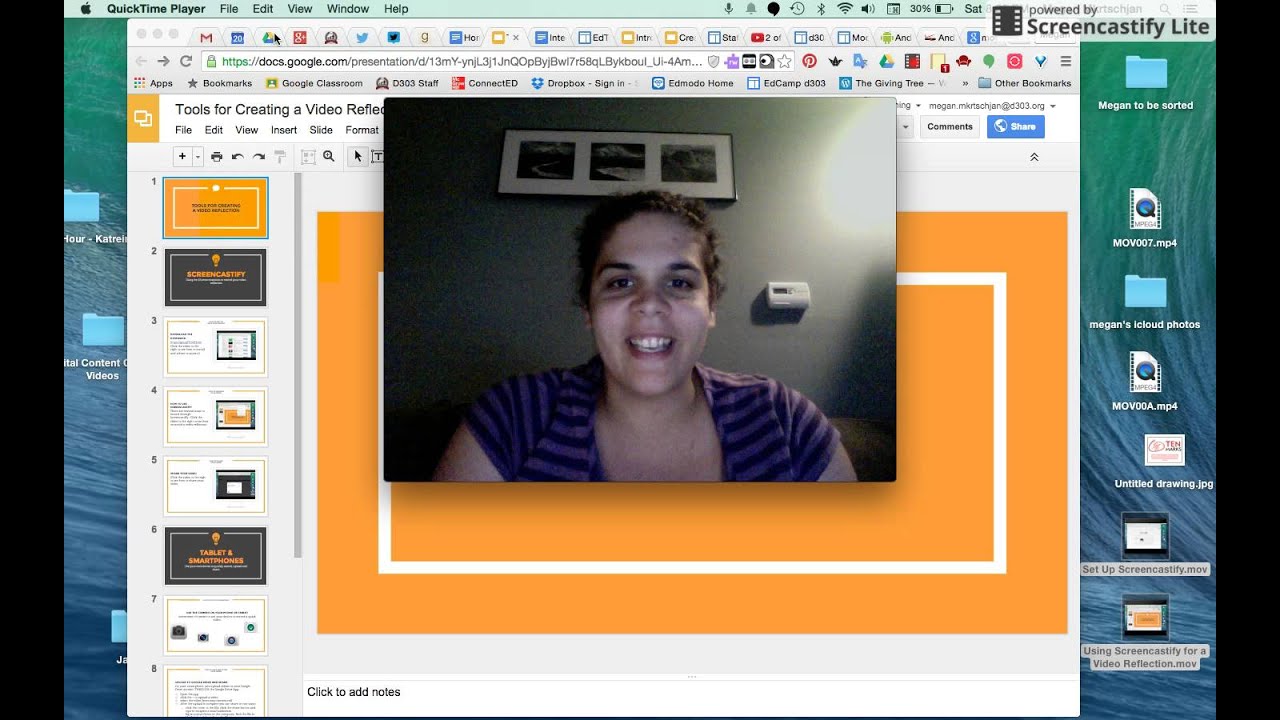
Task: Select the paint format roller tool
Action: click(x=280, y=156)
